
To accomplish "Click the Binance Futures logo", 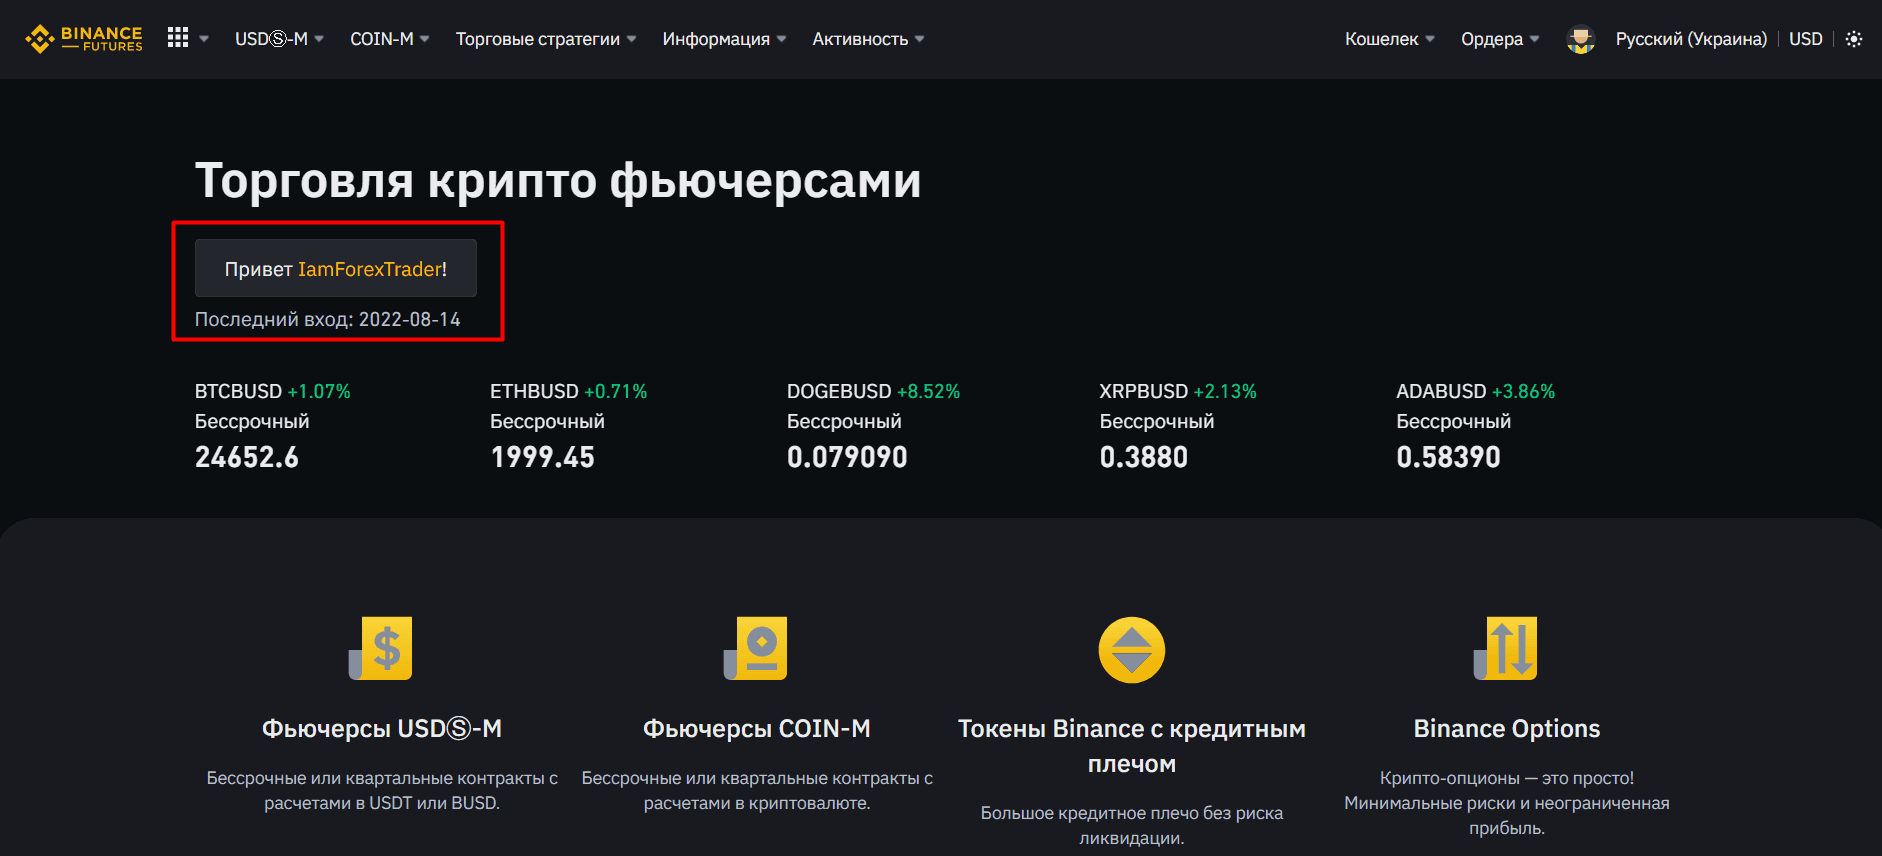I will pos(84,39).
